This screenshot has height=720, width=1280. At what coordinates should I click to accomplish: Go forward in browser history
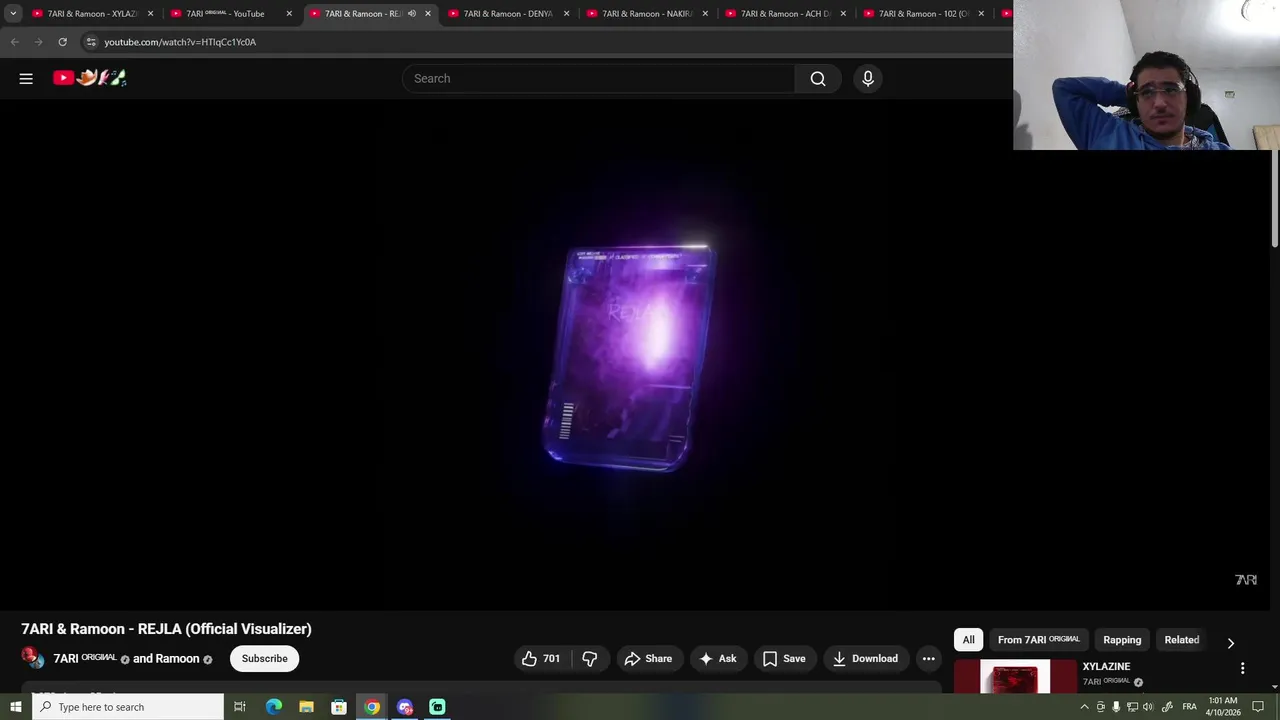(39, 42)
